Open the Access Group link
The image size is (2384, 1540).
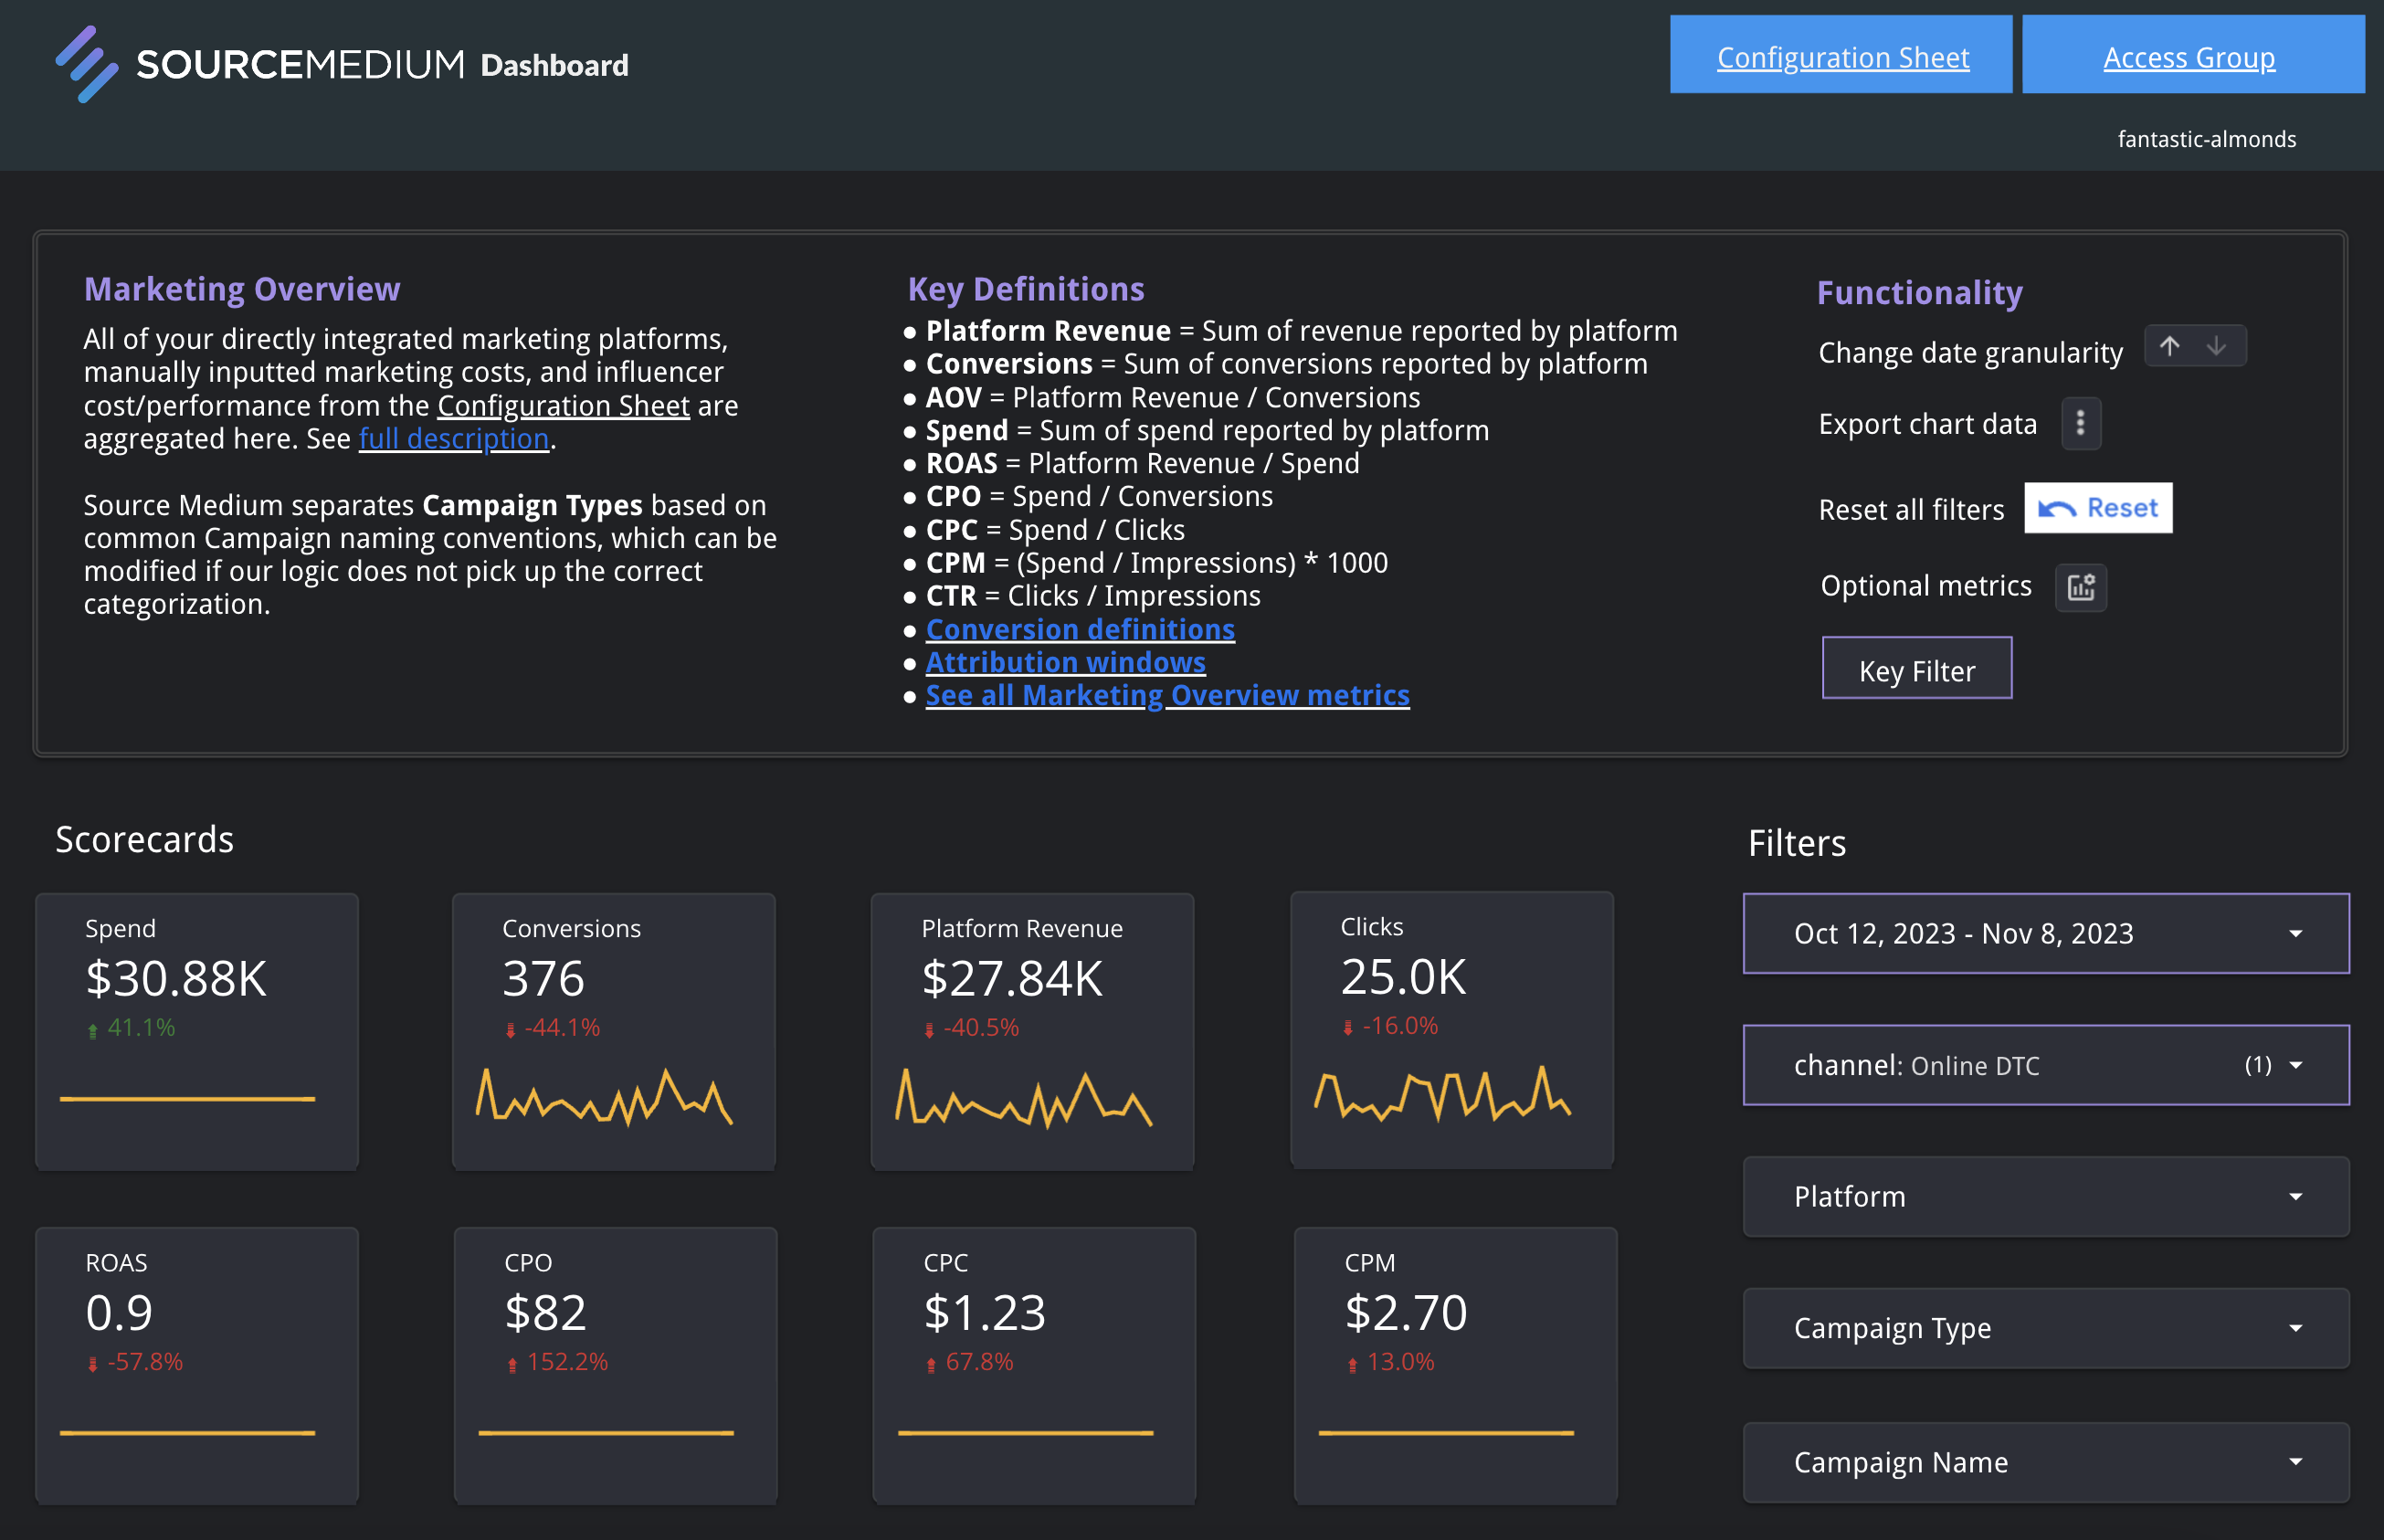(2188, 57)
